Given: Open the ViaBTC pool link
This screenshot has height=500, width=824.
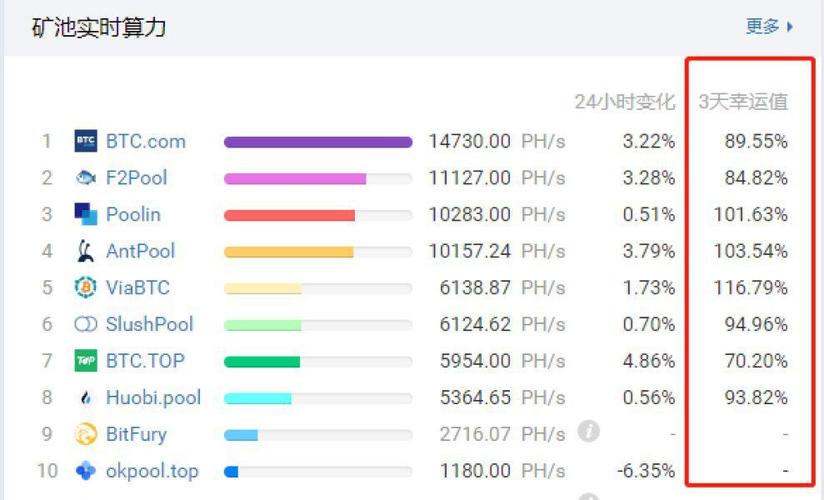Looking at the screenshot, I should coord(138,288).
